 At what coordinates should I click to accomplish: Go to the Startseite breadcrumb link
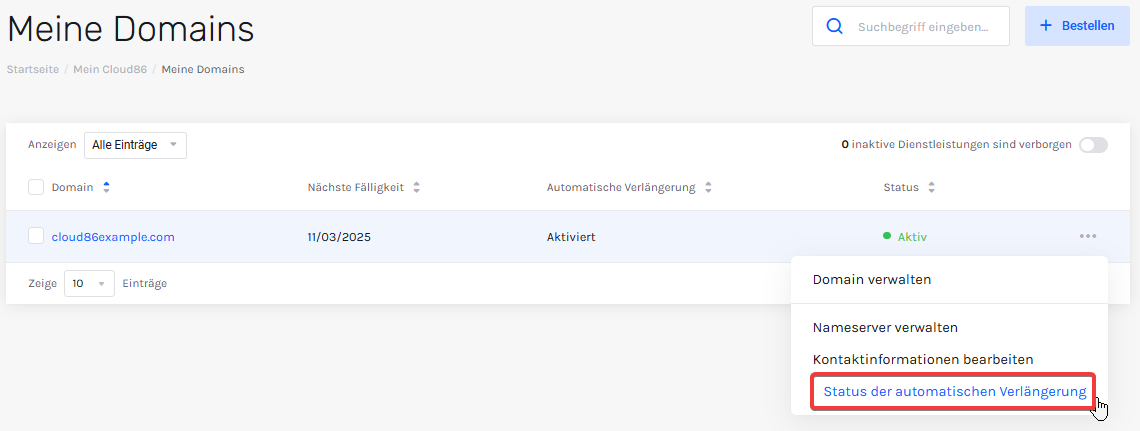tap(33, 69)
